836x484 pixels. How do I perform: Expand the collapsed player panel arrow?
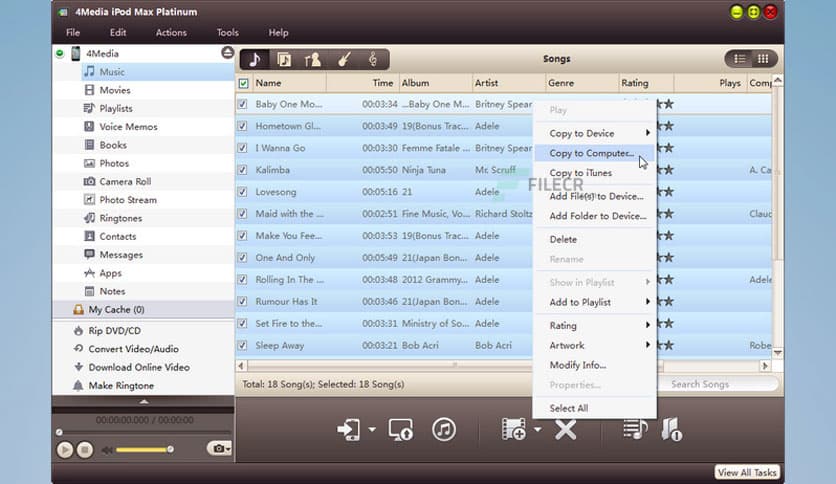tap(143, 401)
